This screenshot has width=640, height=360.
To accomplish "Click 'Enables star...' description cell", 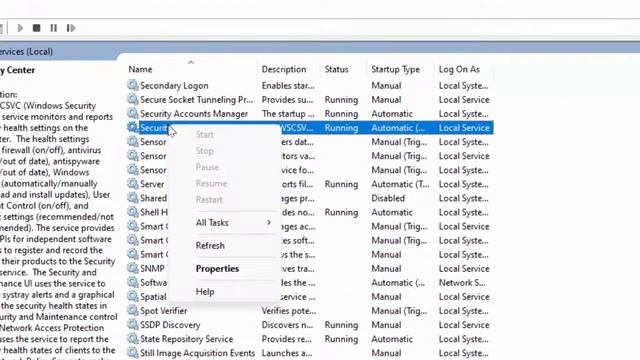I will [x=288, y=85].
